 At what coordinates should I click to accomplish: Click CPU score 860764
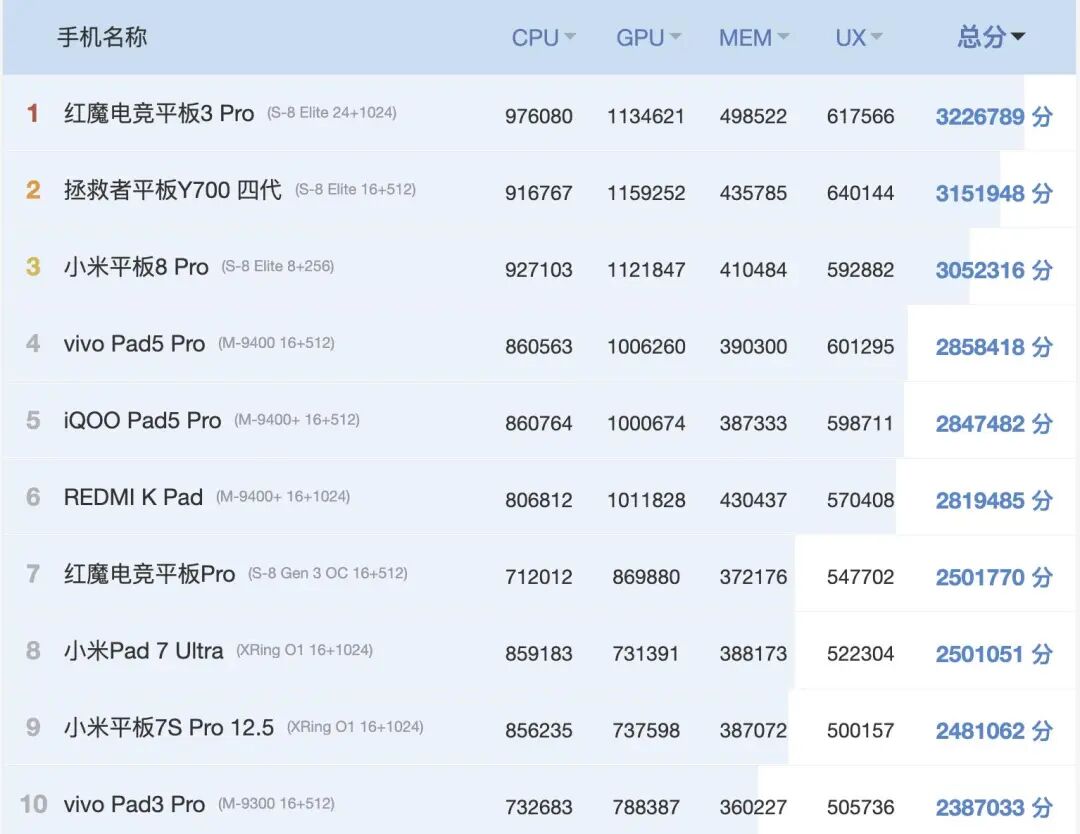click(x=539, y=424)
